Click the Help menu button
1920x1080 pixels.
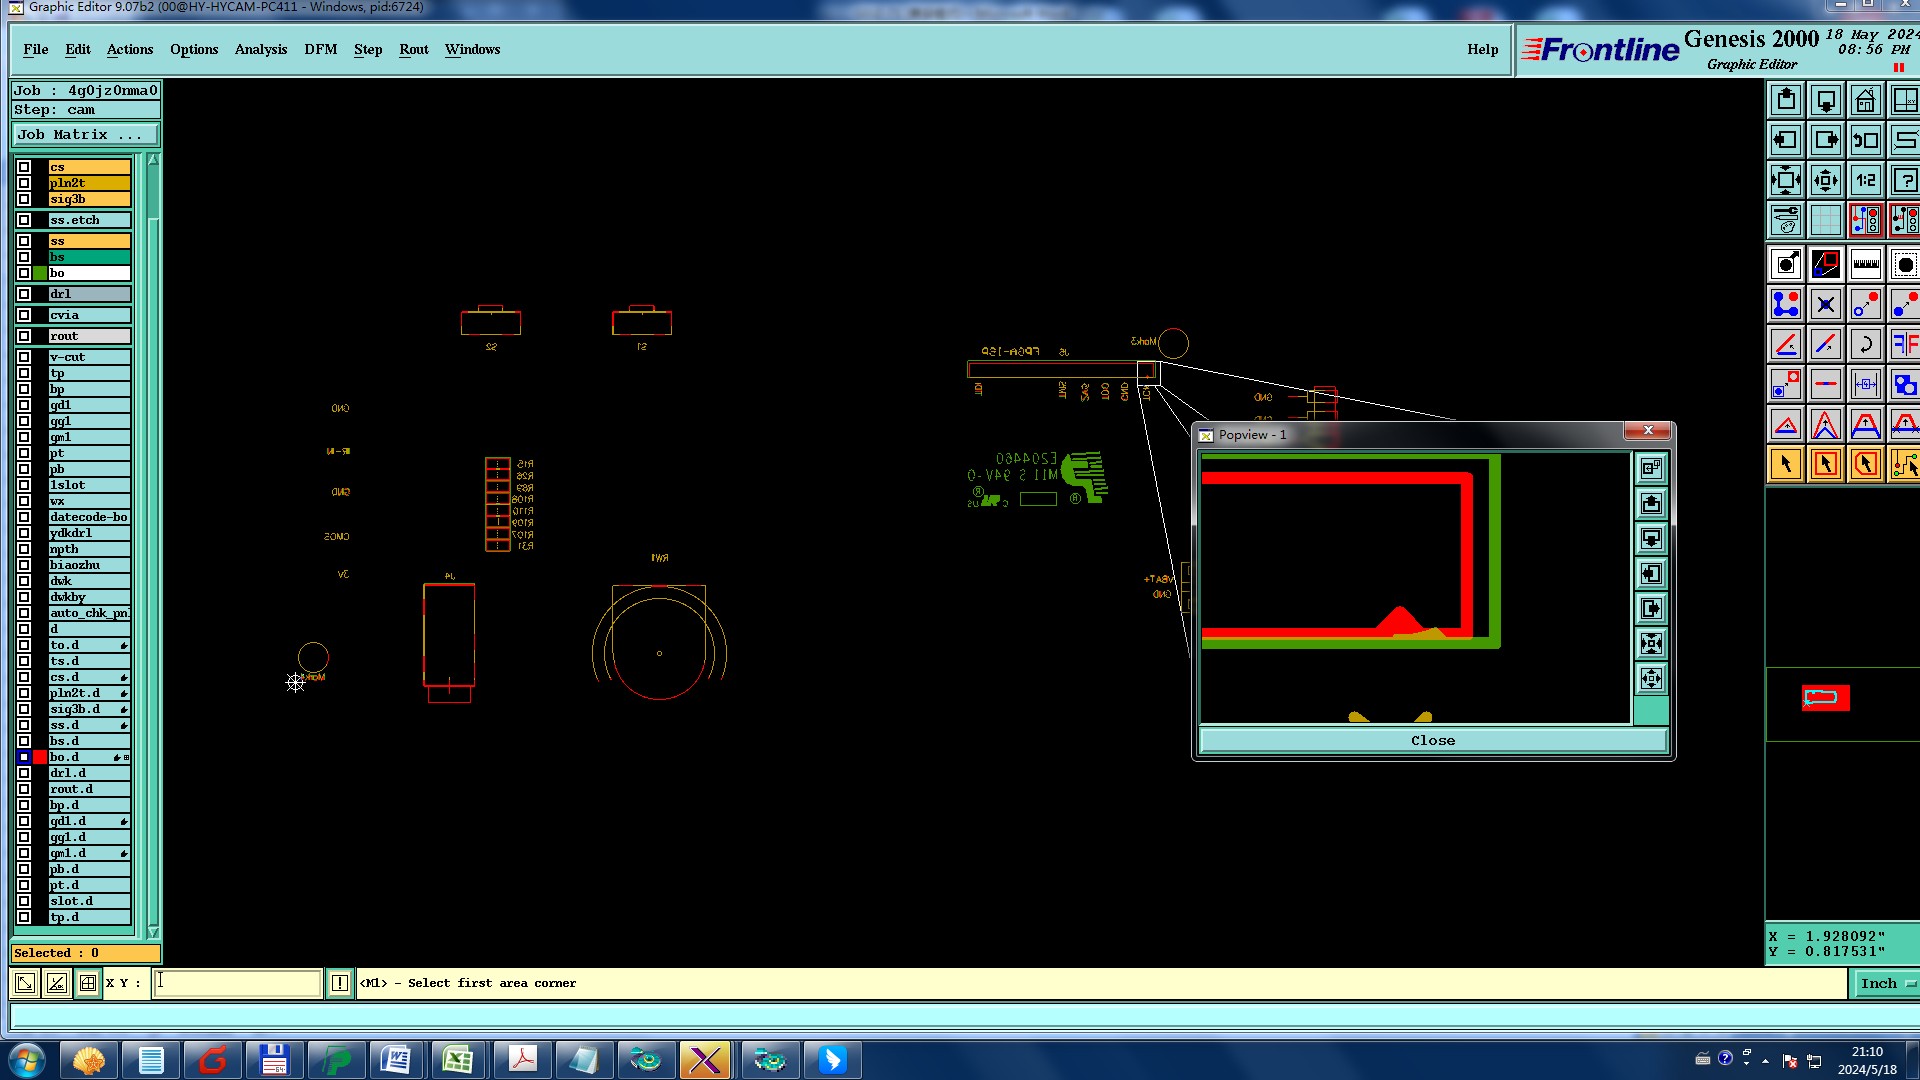[1482, 49]
